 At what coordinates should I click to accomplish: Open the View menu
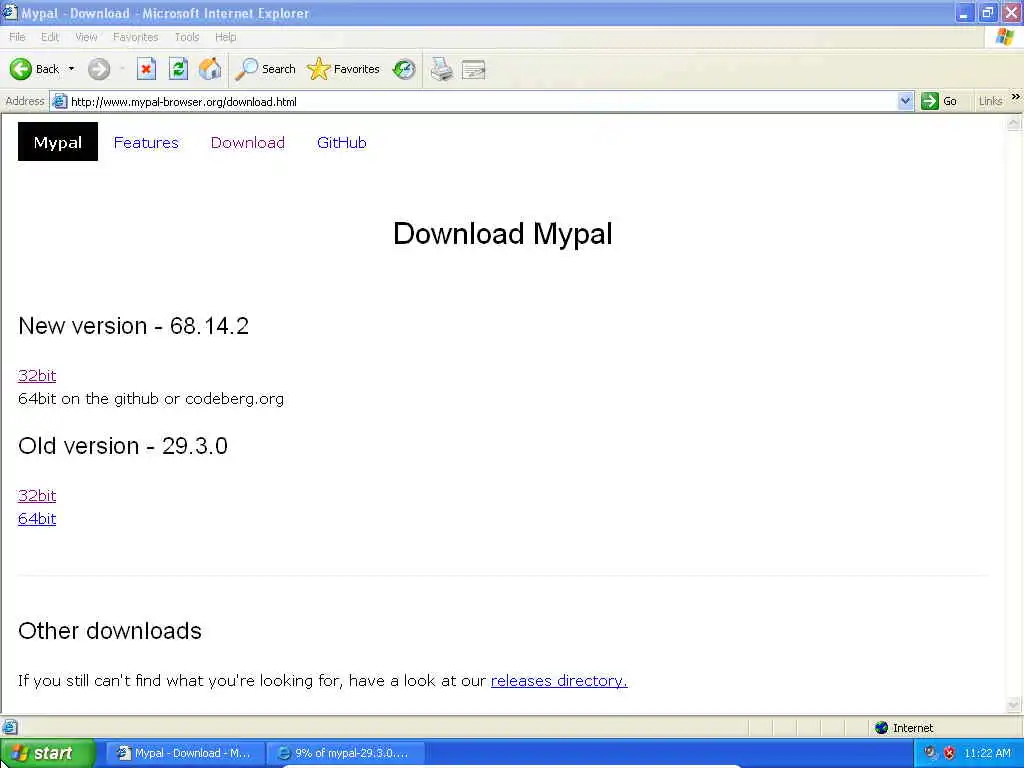pyautogui.click(x=86, y=37)
